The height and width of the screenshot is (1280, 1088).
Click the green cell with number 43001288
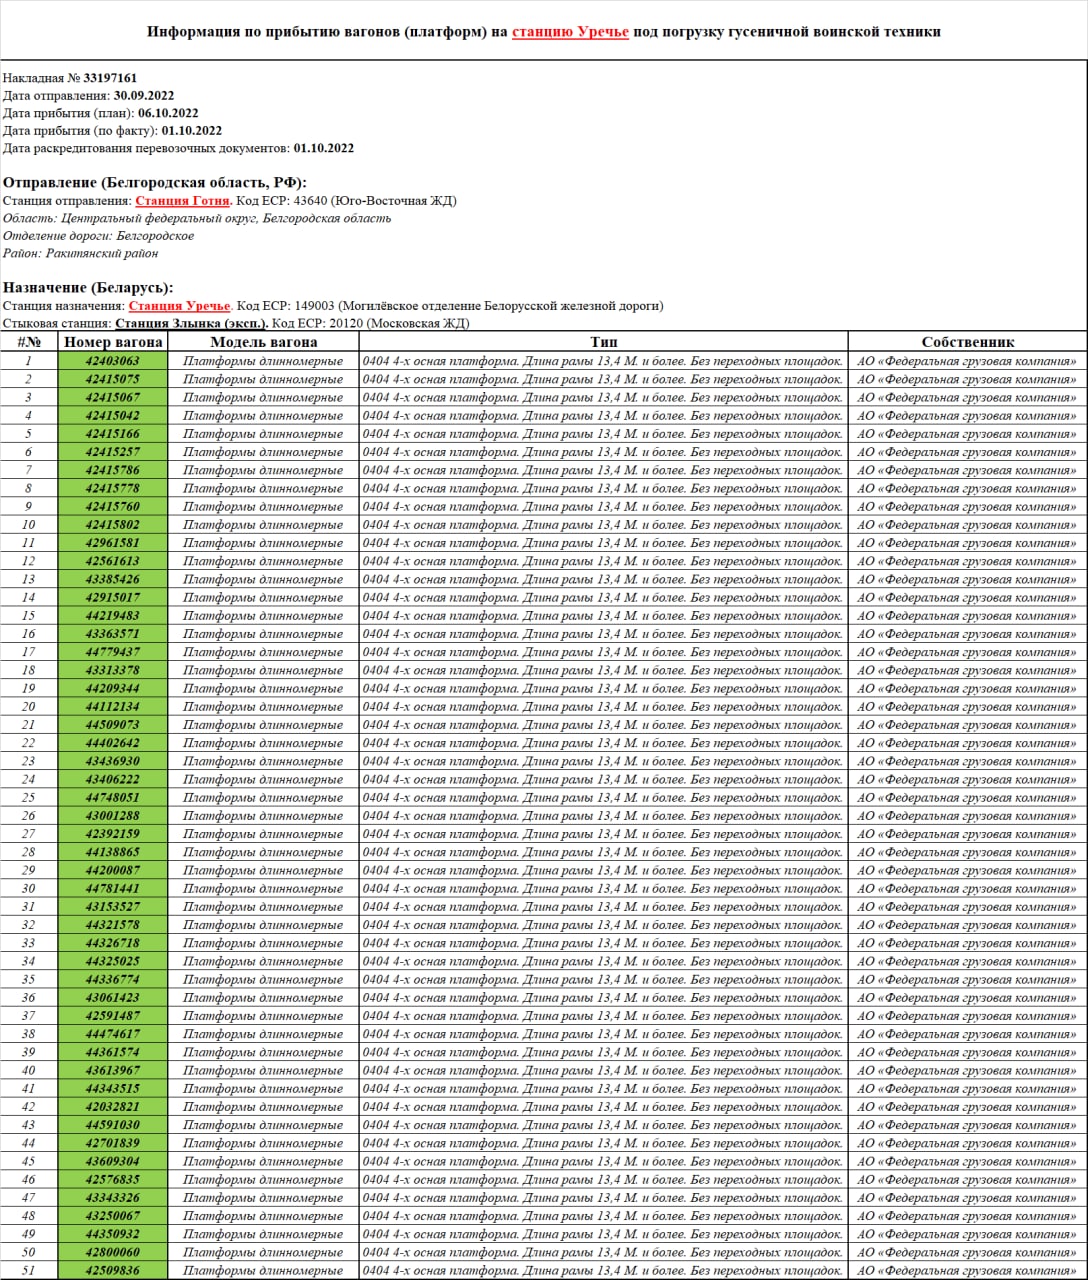point(113,816)
